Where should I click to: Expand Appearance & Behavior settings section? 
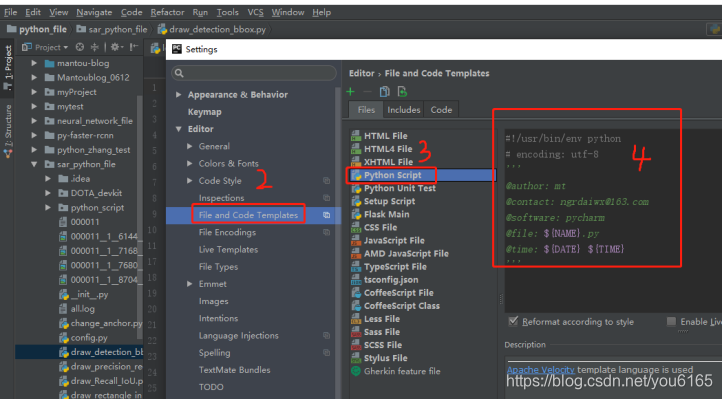tap(178, 95)
